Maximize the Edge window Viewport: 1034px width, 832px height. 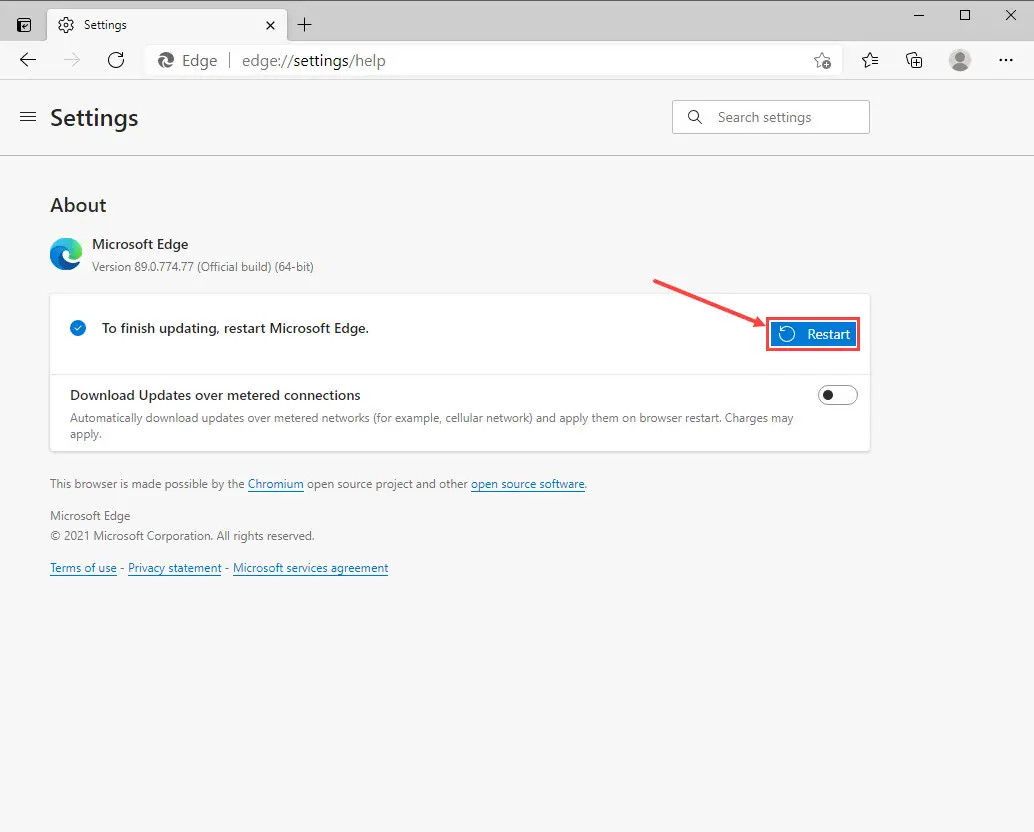pyautogui.click(x=965, y=15)
